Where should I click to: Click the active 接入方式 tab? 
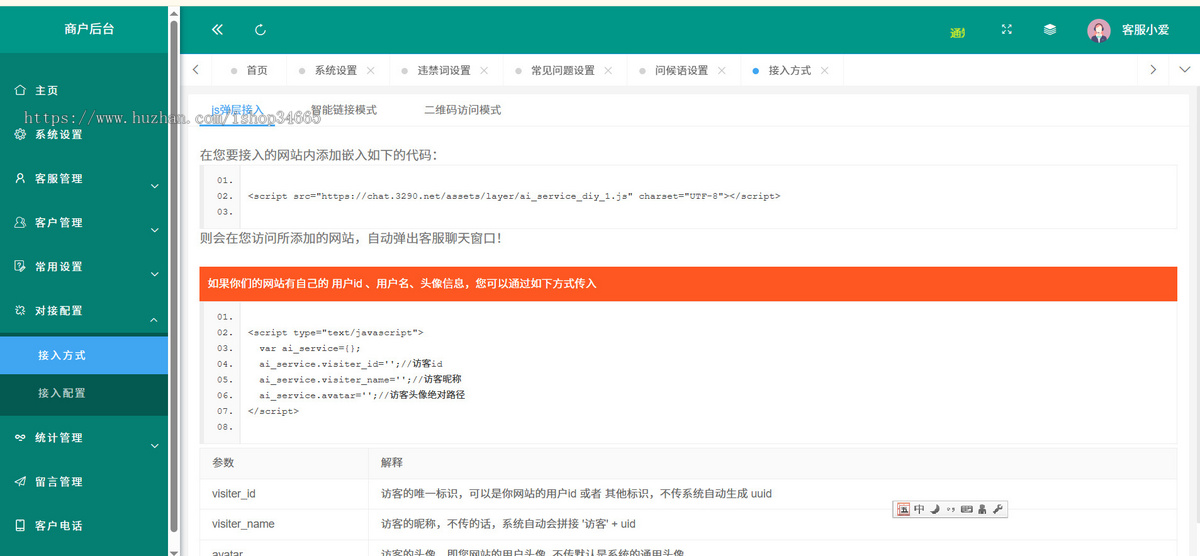coord(790,70)
